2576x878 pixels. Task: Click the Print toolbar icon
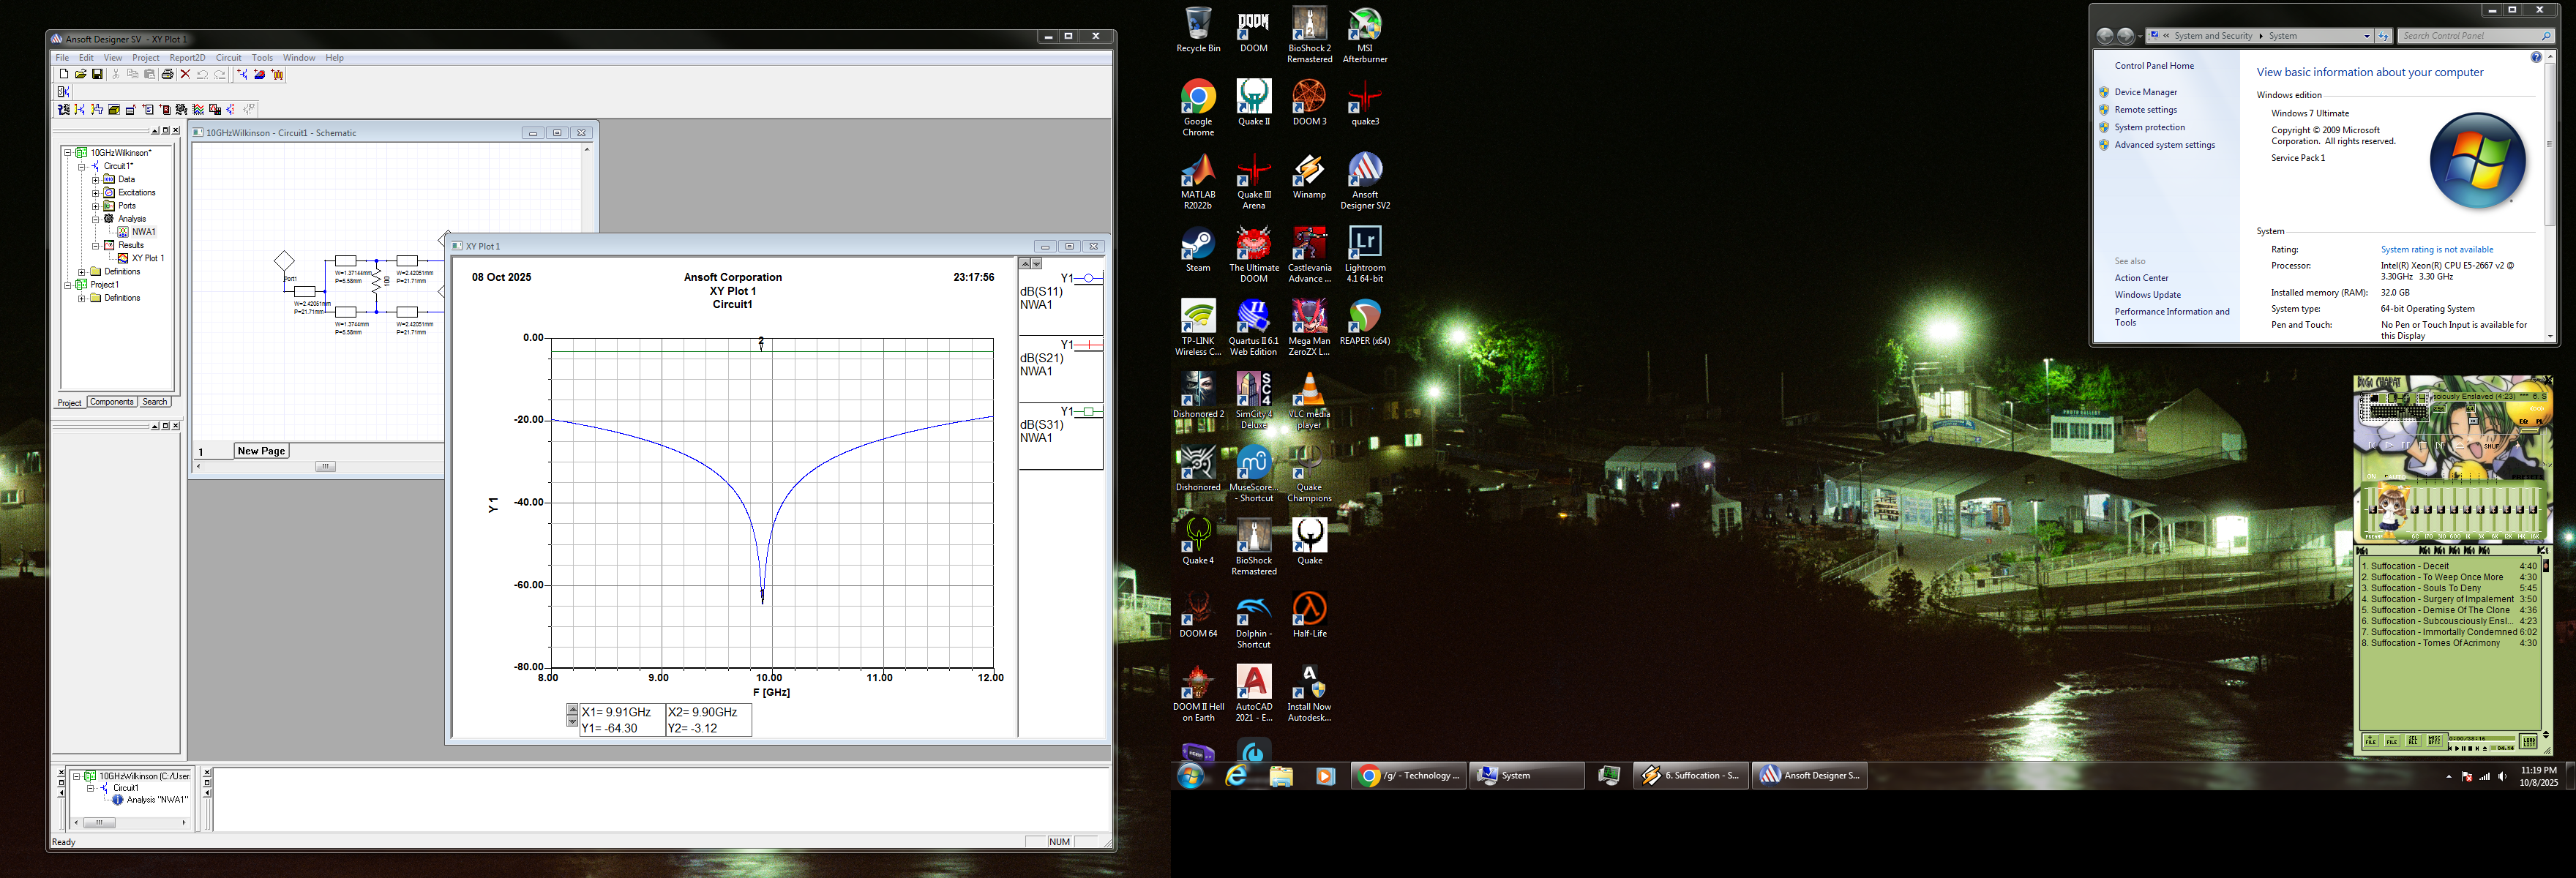168,74
